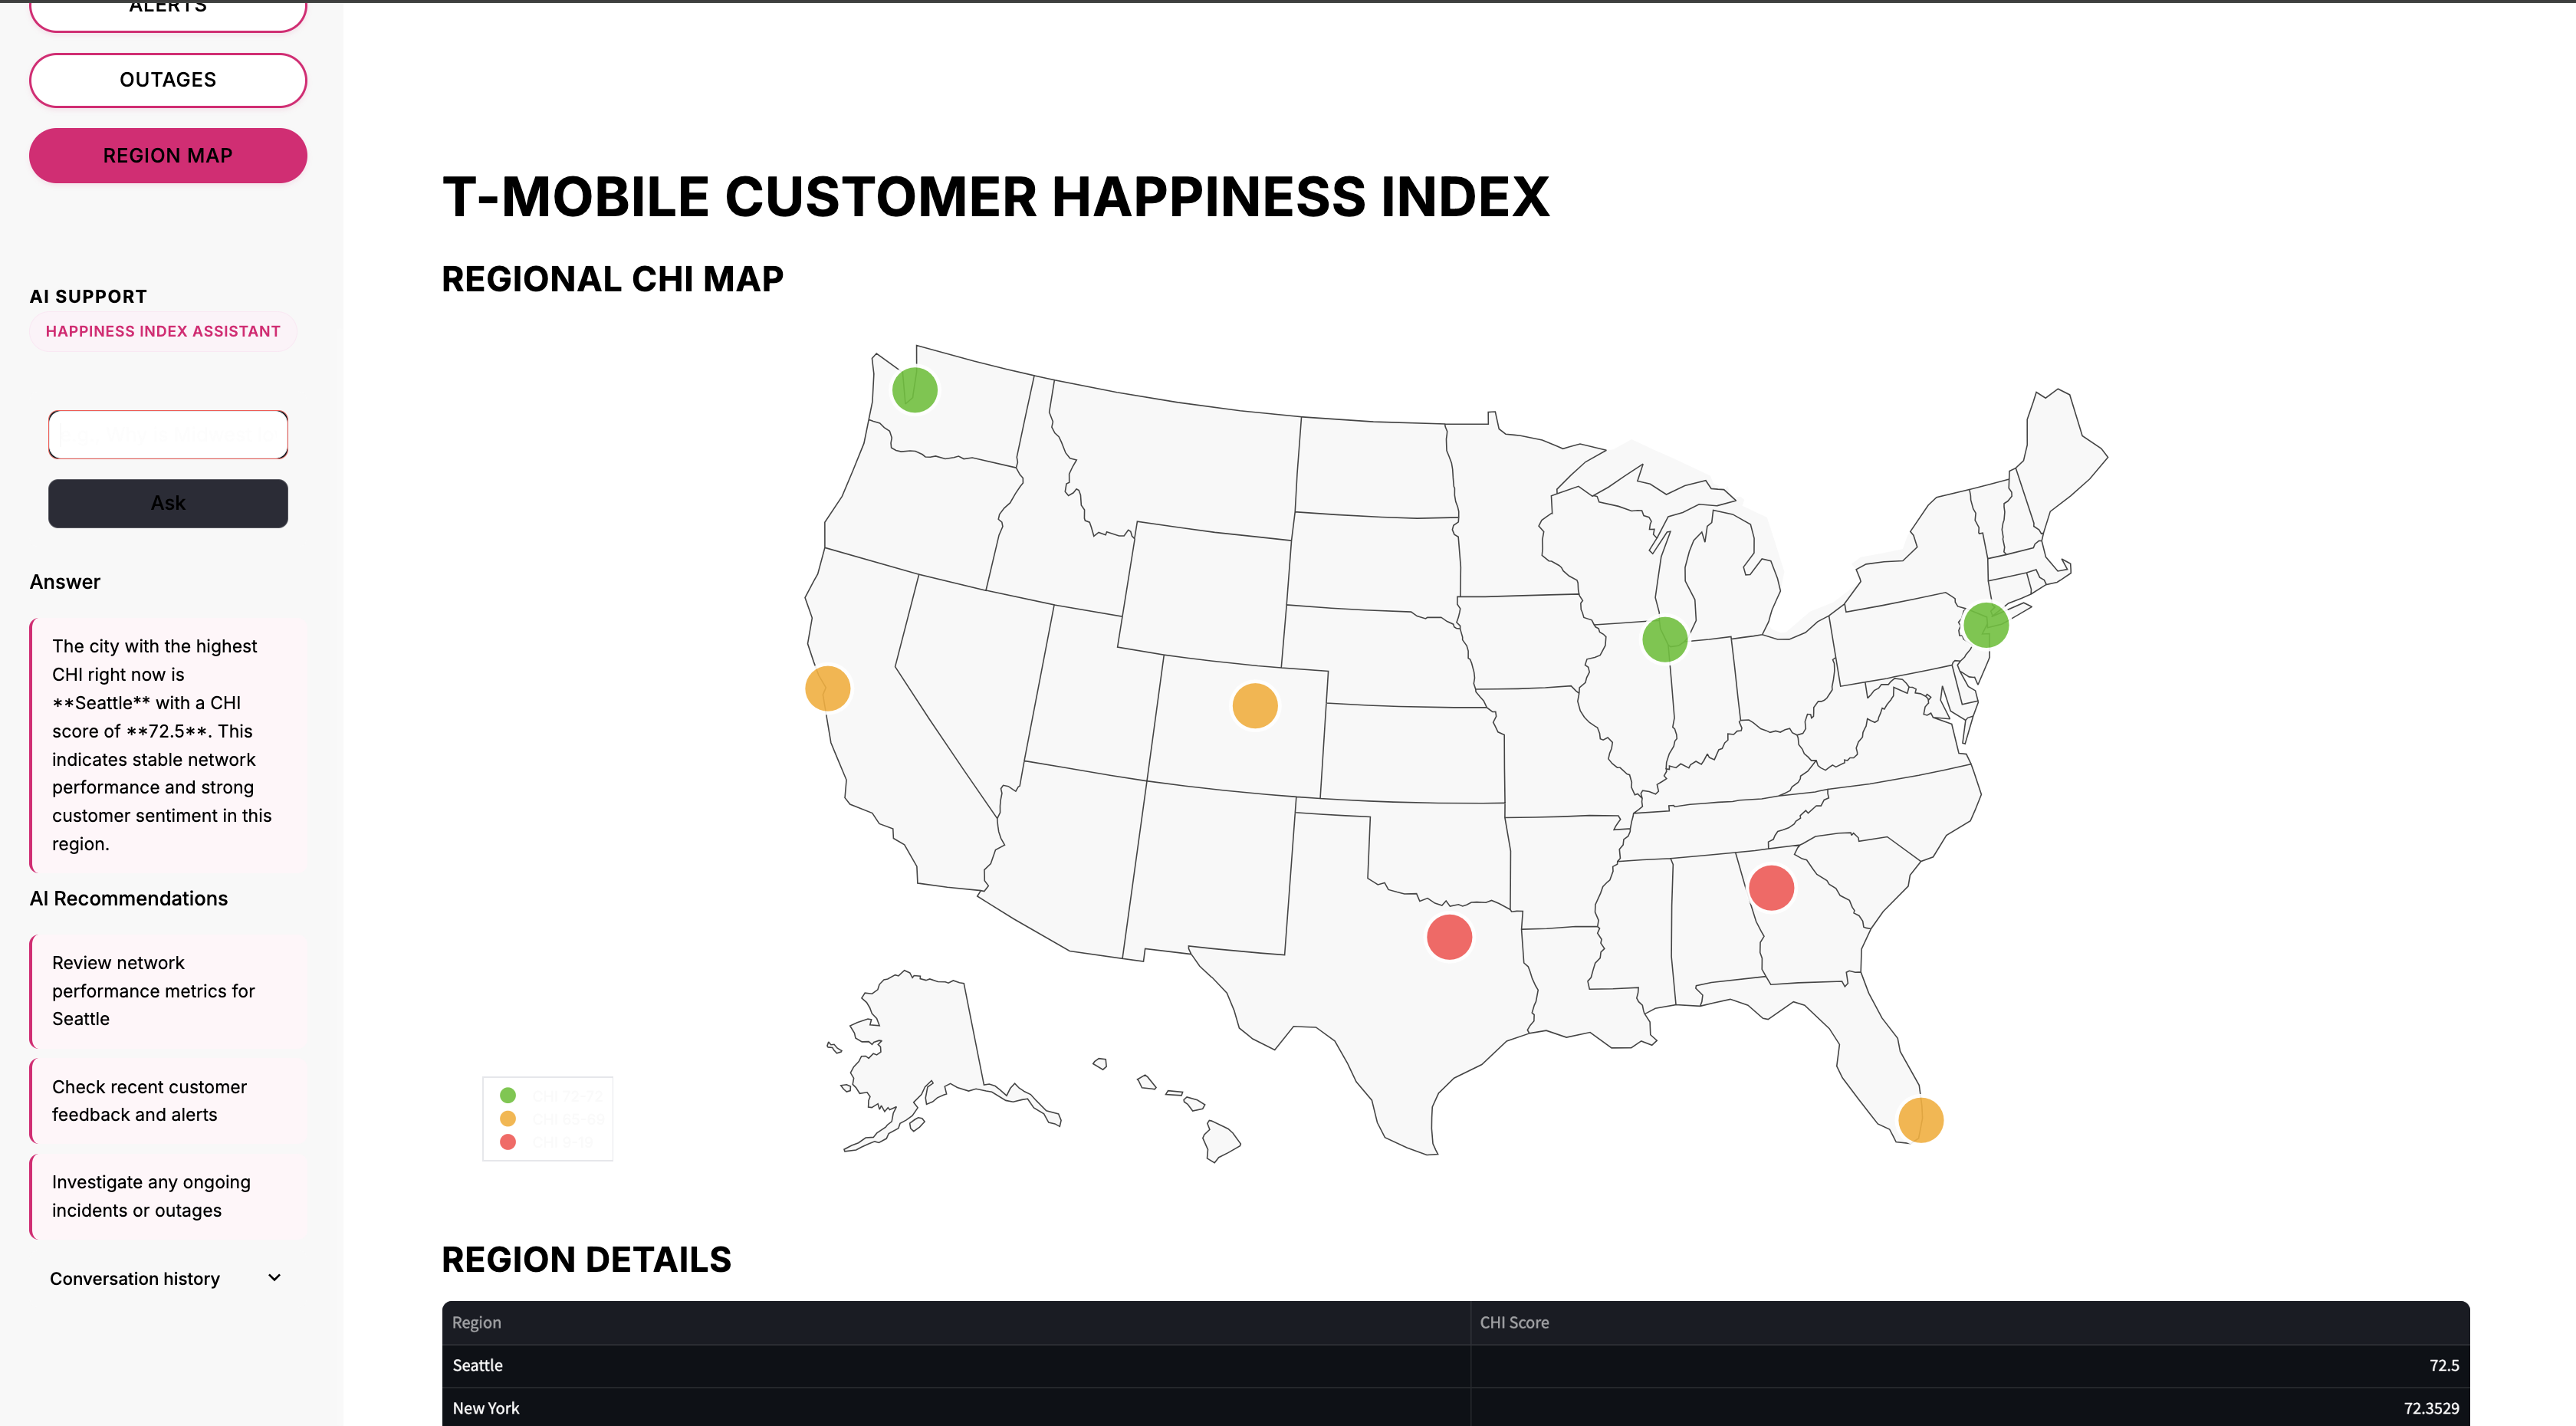2576x1426 pixels.
Task: Click the orange San Francisco marker on the map
Action: [827, 689]
